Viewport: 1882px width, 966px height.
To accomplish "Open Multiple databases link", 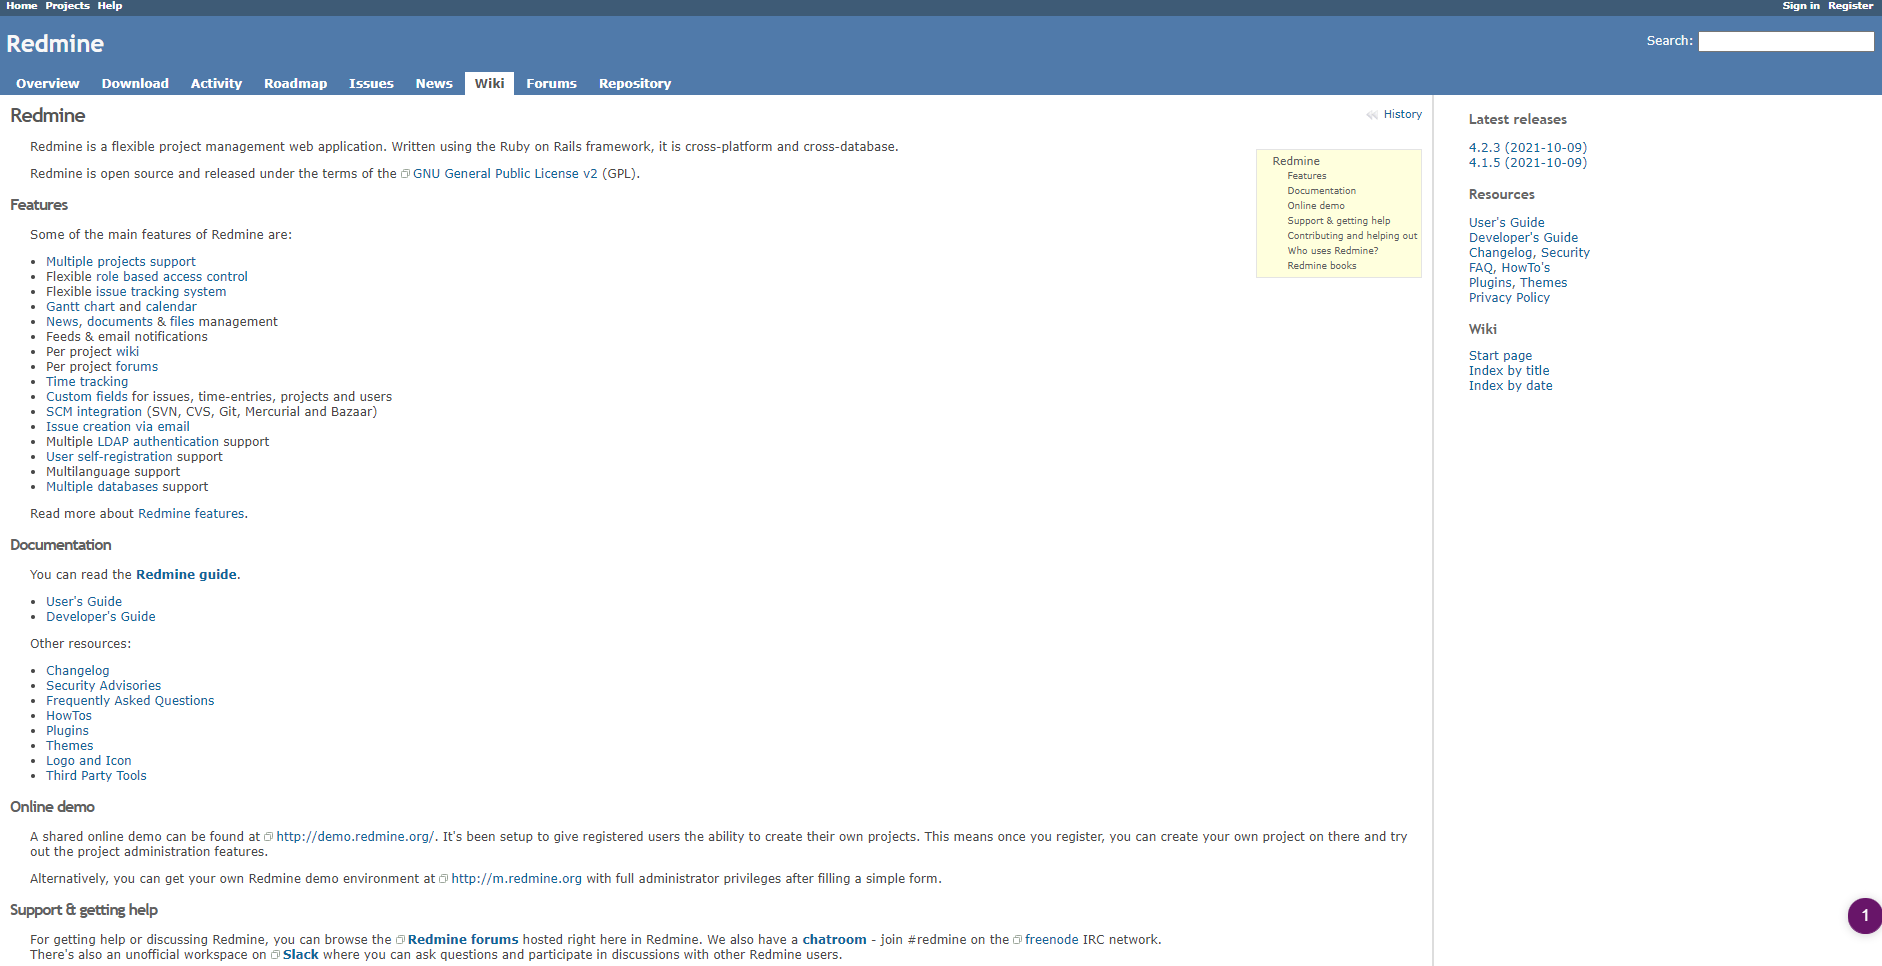I will pyautogui.click(x=102, y=487).
